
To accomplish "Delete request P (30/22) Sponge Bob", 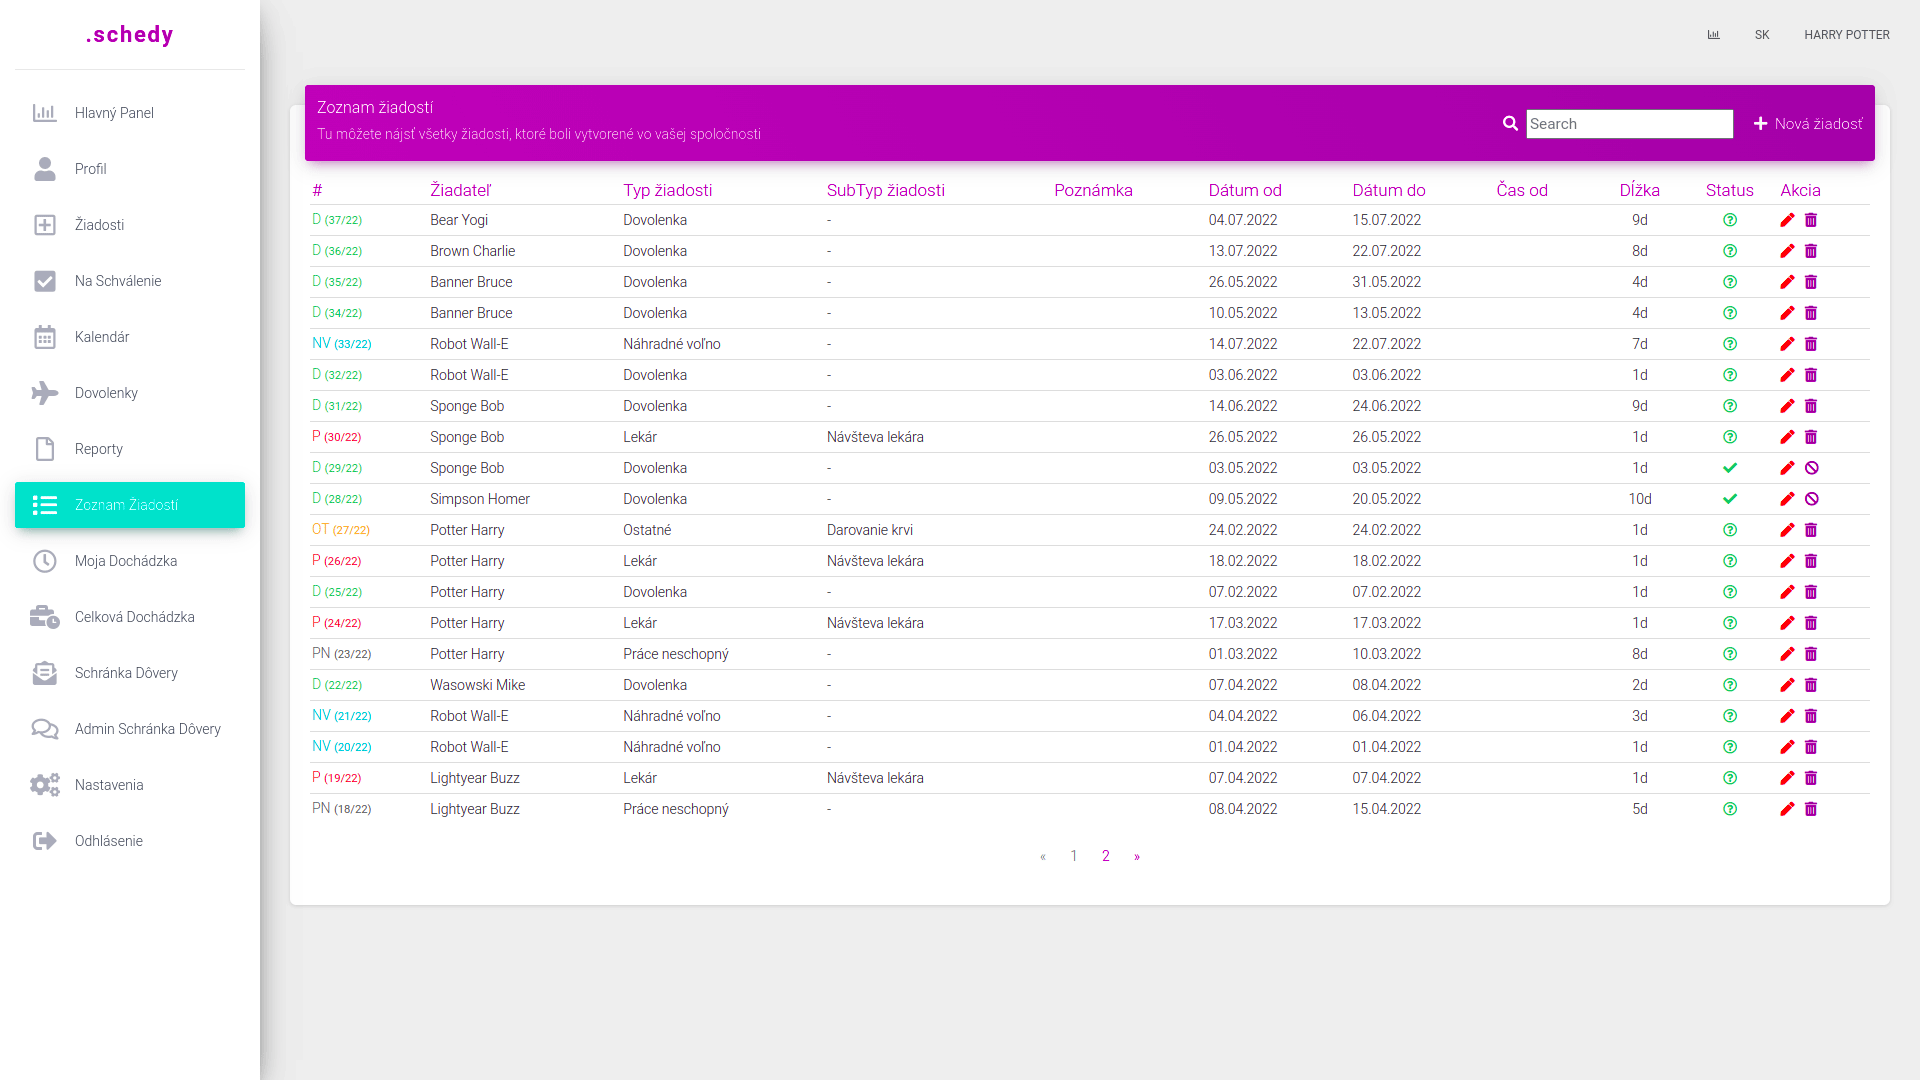I will (x=1811, y=437).
